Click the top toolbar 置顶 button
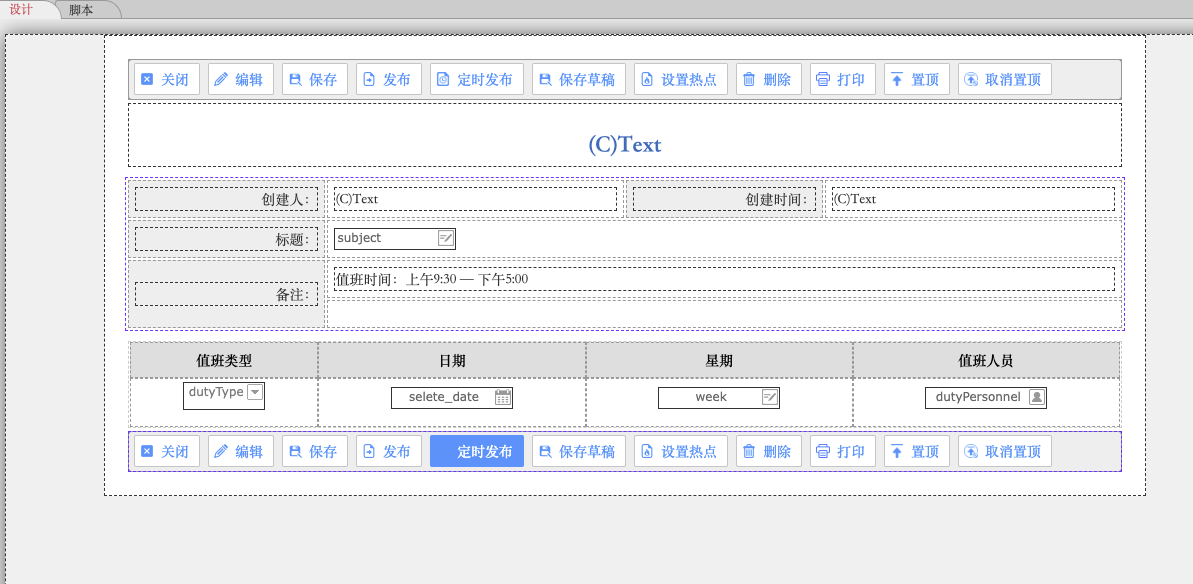The width and height of the screenshot is (1193, 584). coord(916,79)
